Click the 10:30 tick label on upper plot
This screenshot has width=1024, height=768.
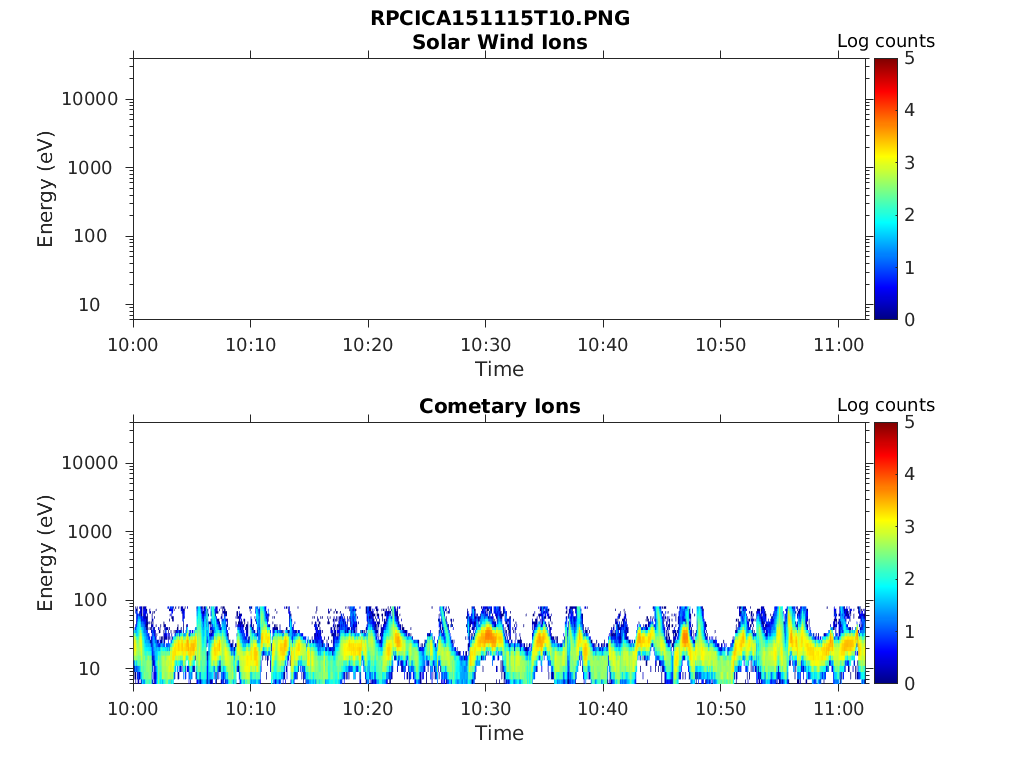click(x=485, y=344)
